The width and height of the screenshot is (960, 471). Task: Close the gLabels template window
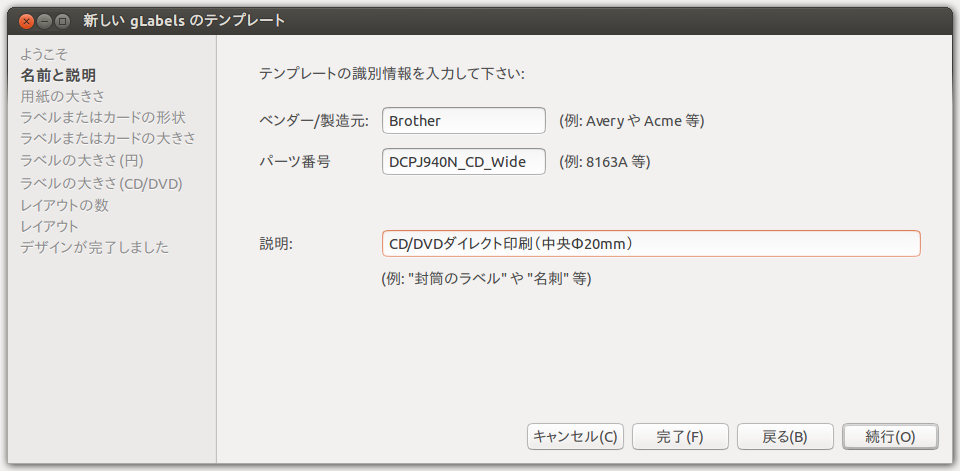26,21
